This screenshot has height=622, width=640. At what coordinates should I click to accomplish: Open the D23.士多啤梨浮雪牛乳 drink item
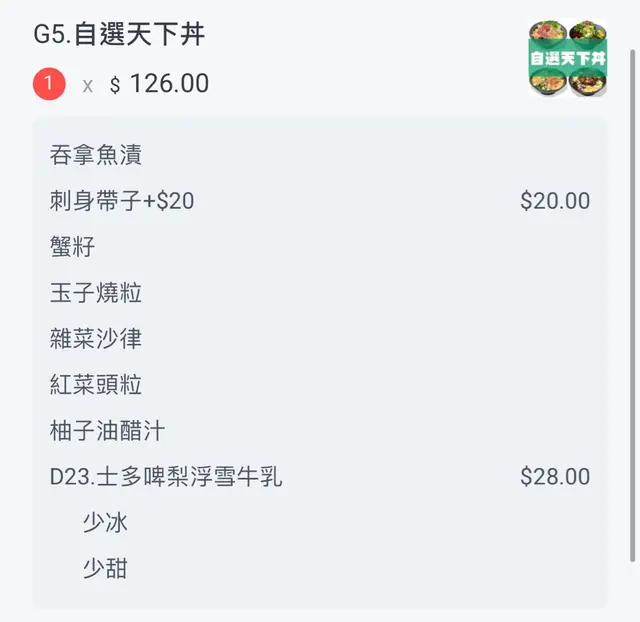(166, 477)
